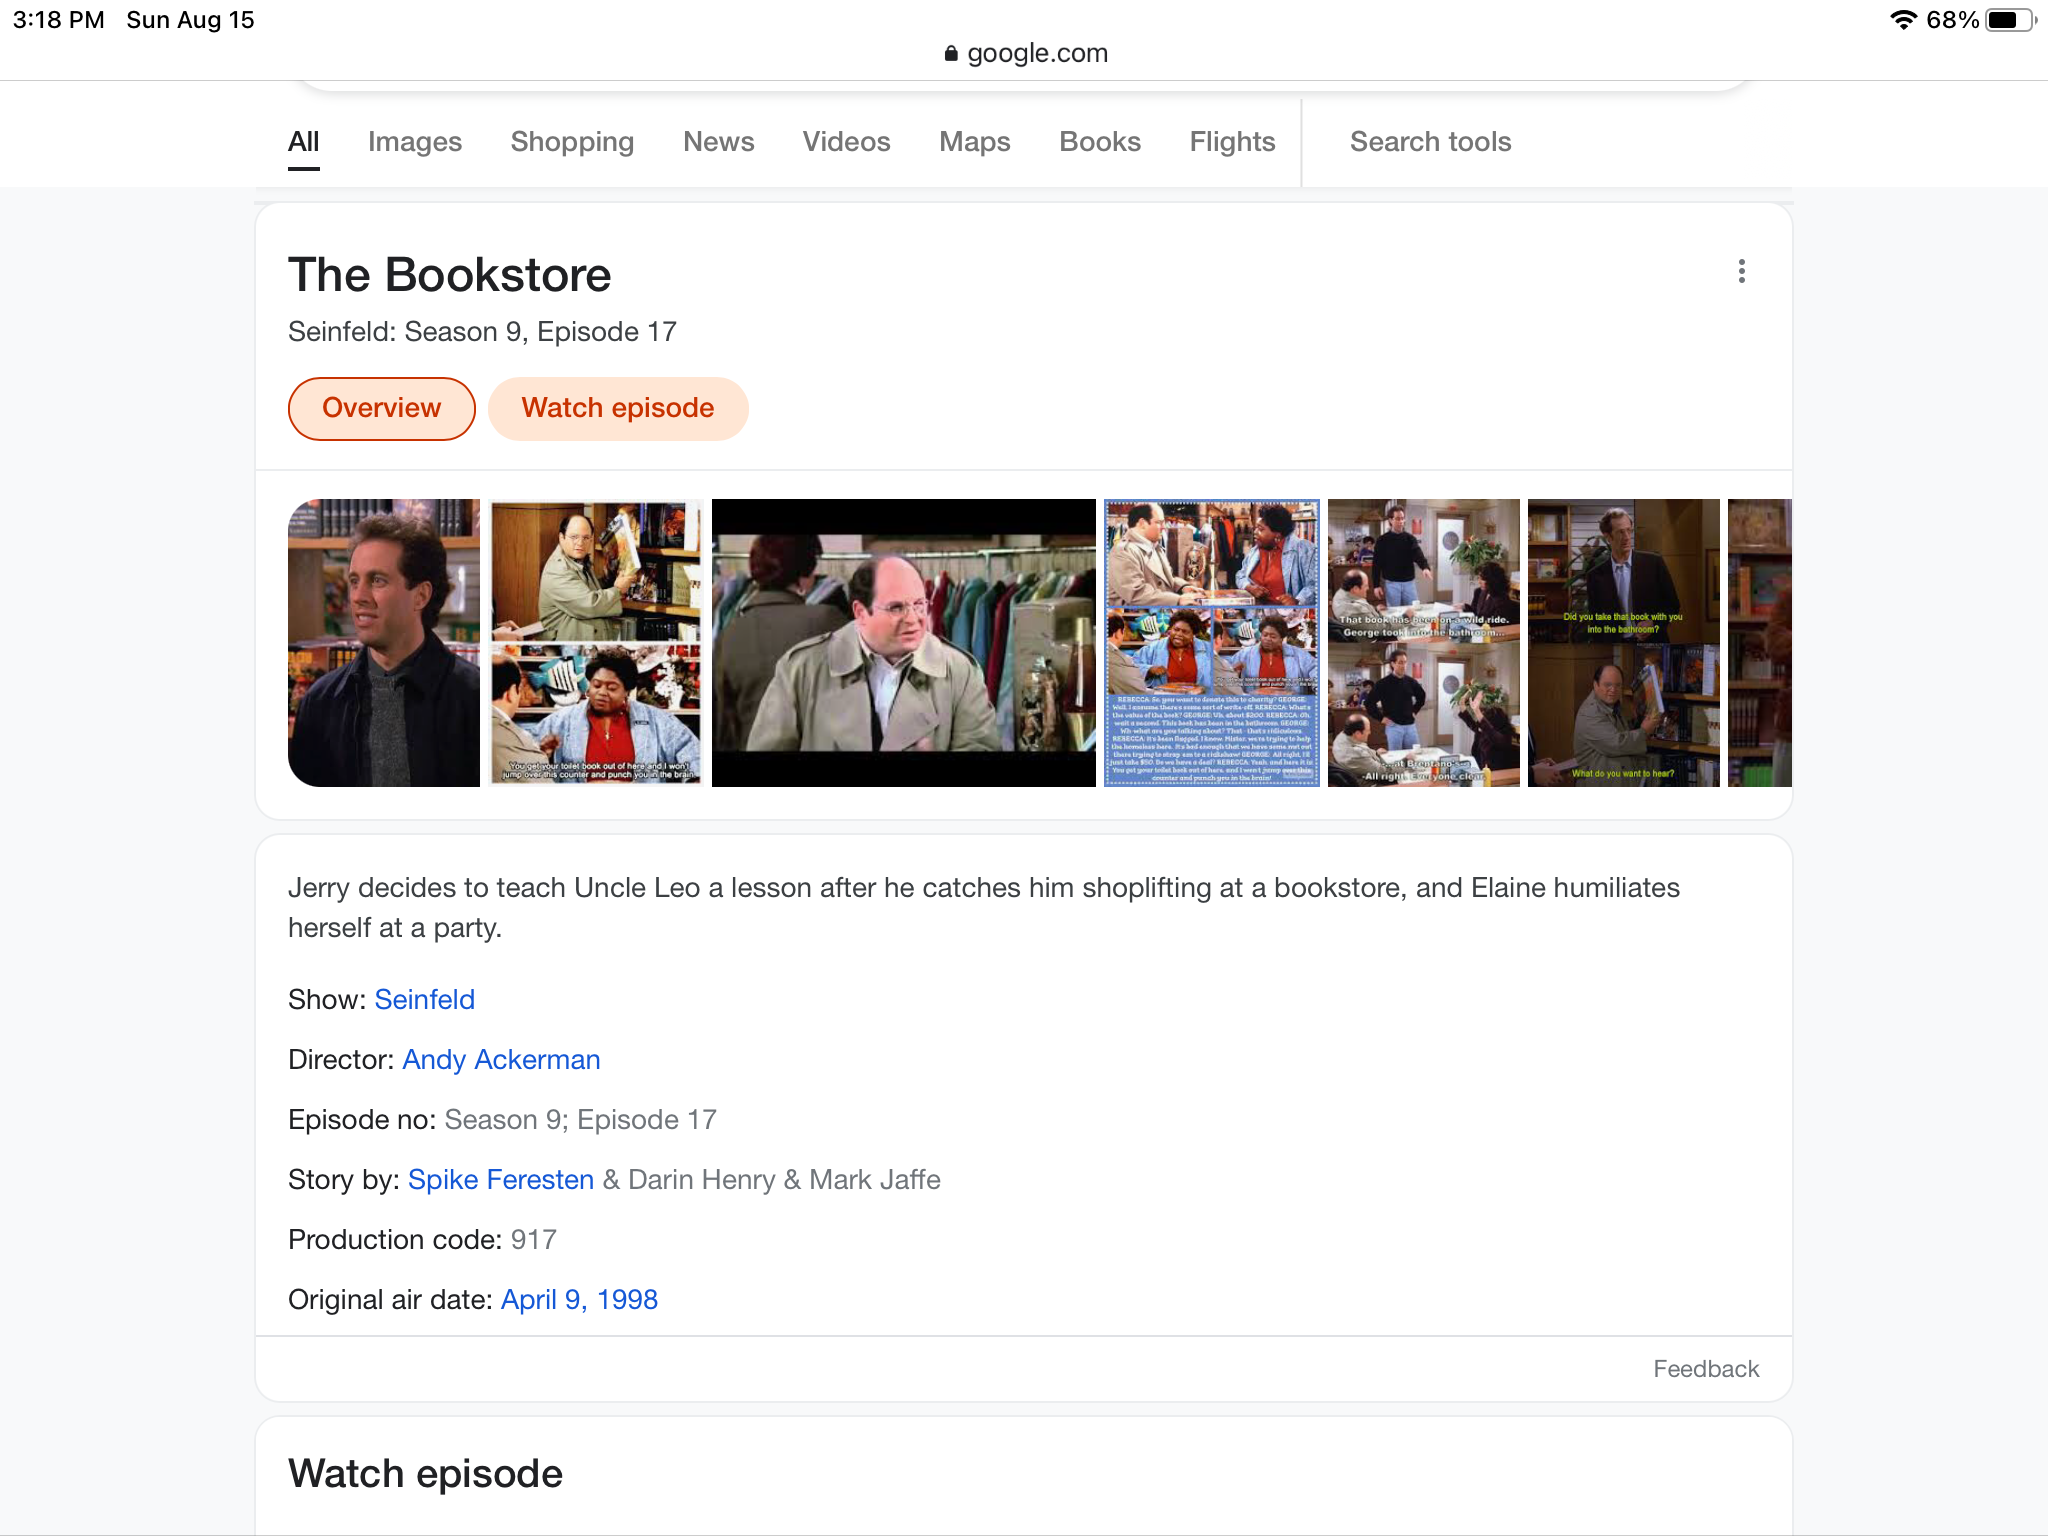Tap the Wi-Fi status icon
Image resolution: width=2048 pixels, height=1536 pixels.
[x=1903, y=20]
